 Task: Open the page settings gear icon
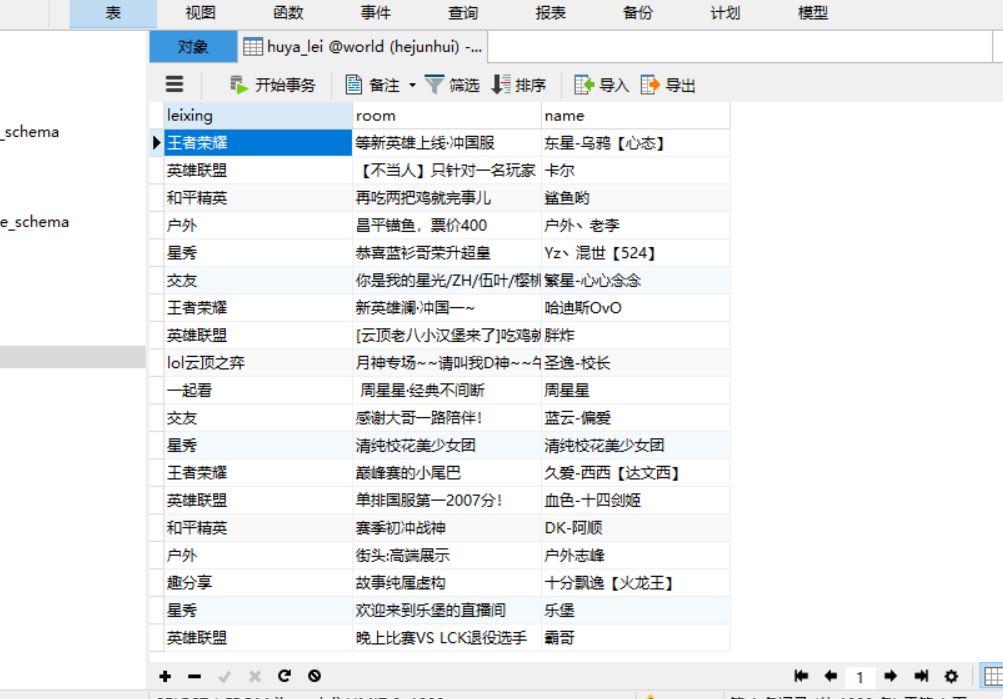[x=951, y=676]
